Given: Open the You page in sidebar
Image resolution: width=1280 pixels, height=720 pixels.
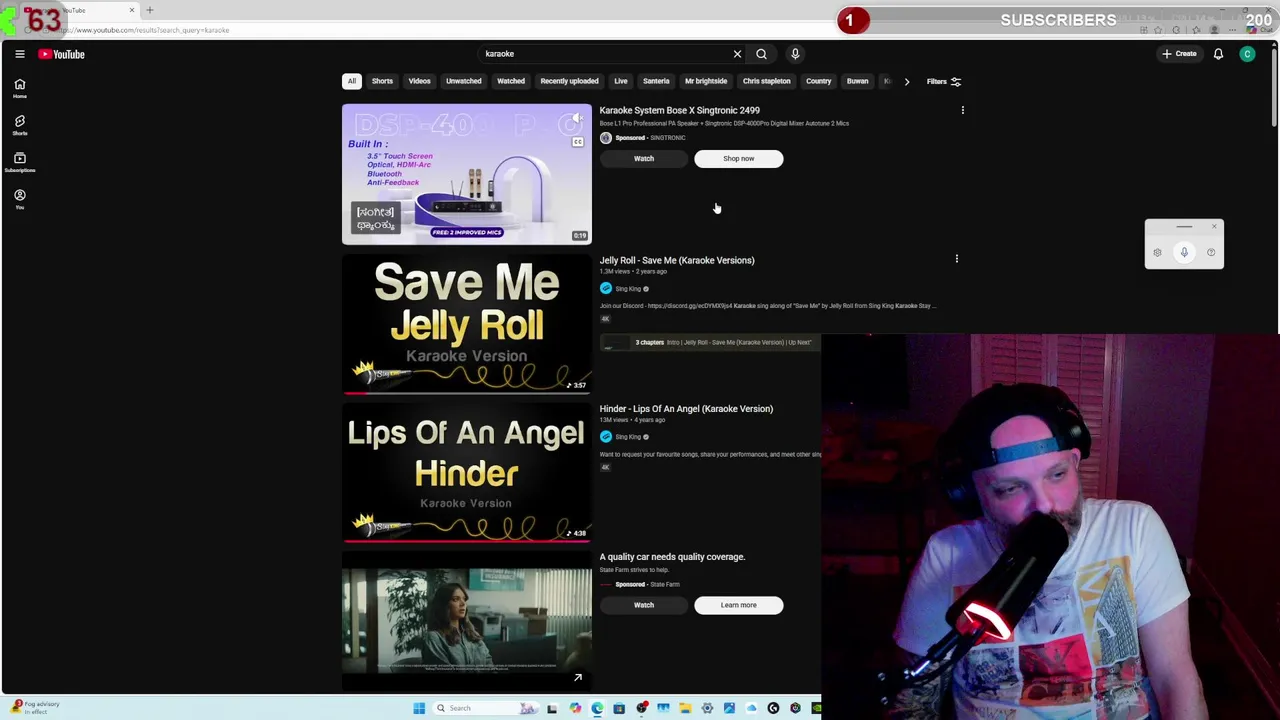Looking at the screenshot, I should point(19,199).
